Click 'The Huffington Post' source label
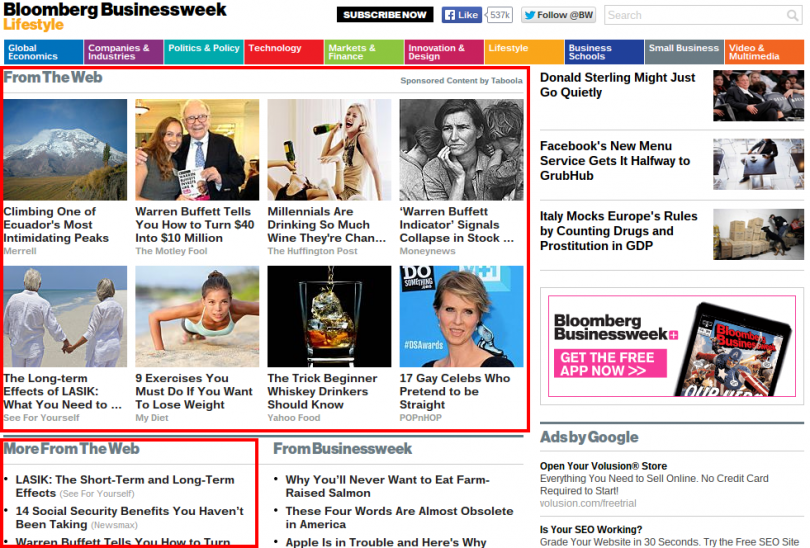 pyautogui.click(x=313, y=251)
